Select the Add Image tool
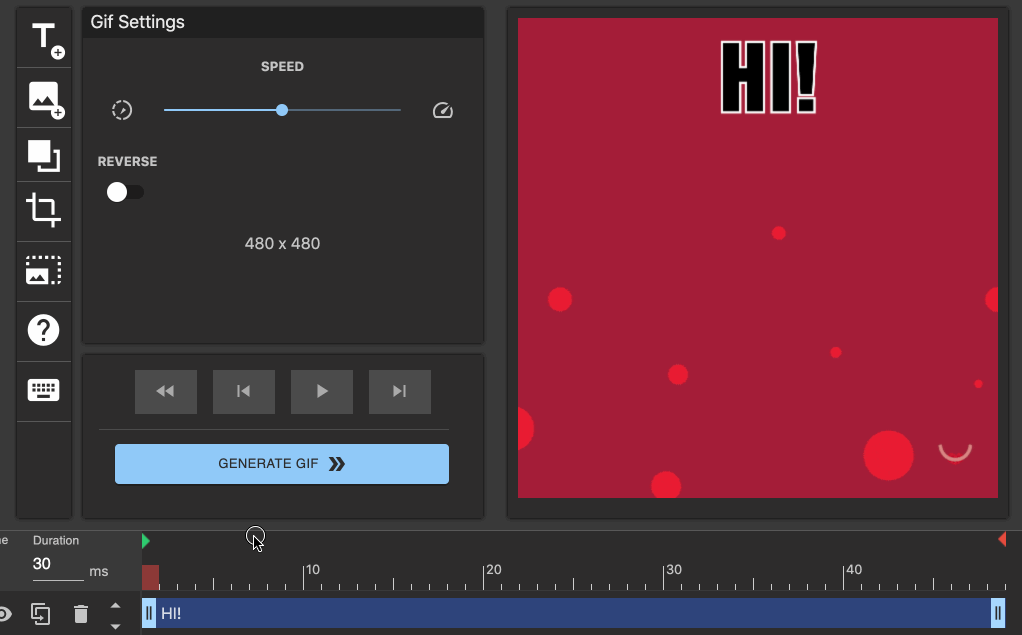1022x635 pixels. click(43, 97)
